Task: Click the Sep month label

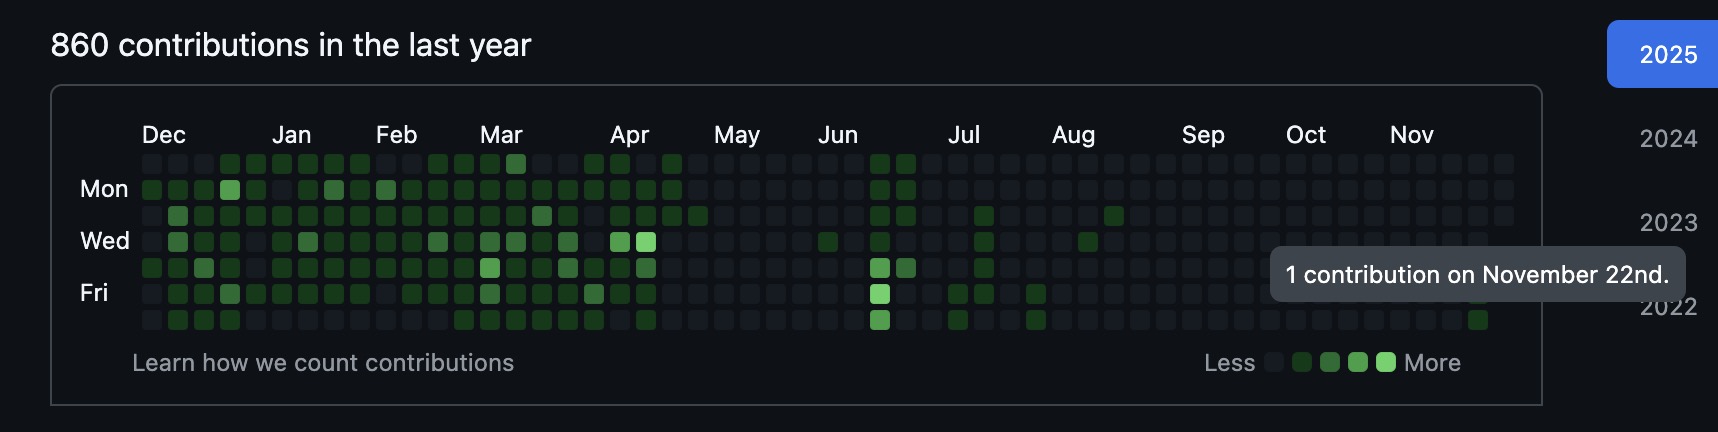Action: click(x=1203, y=135)
